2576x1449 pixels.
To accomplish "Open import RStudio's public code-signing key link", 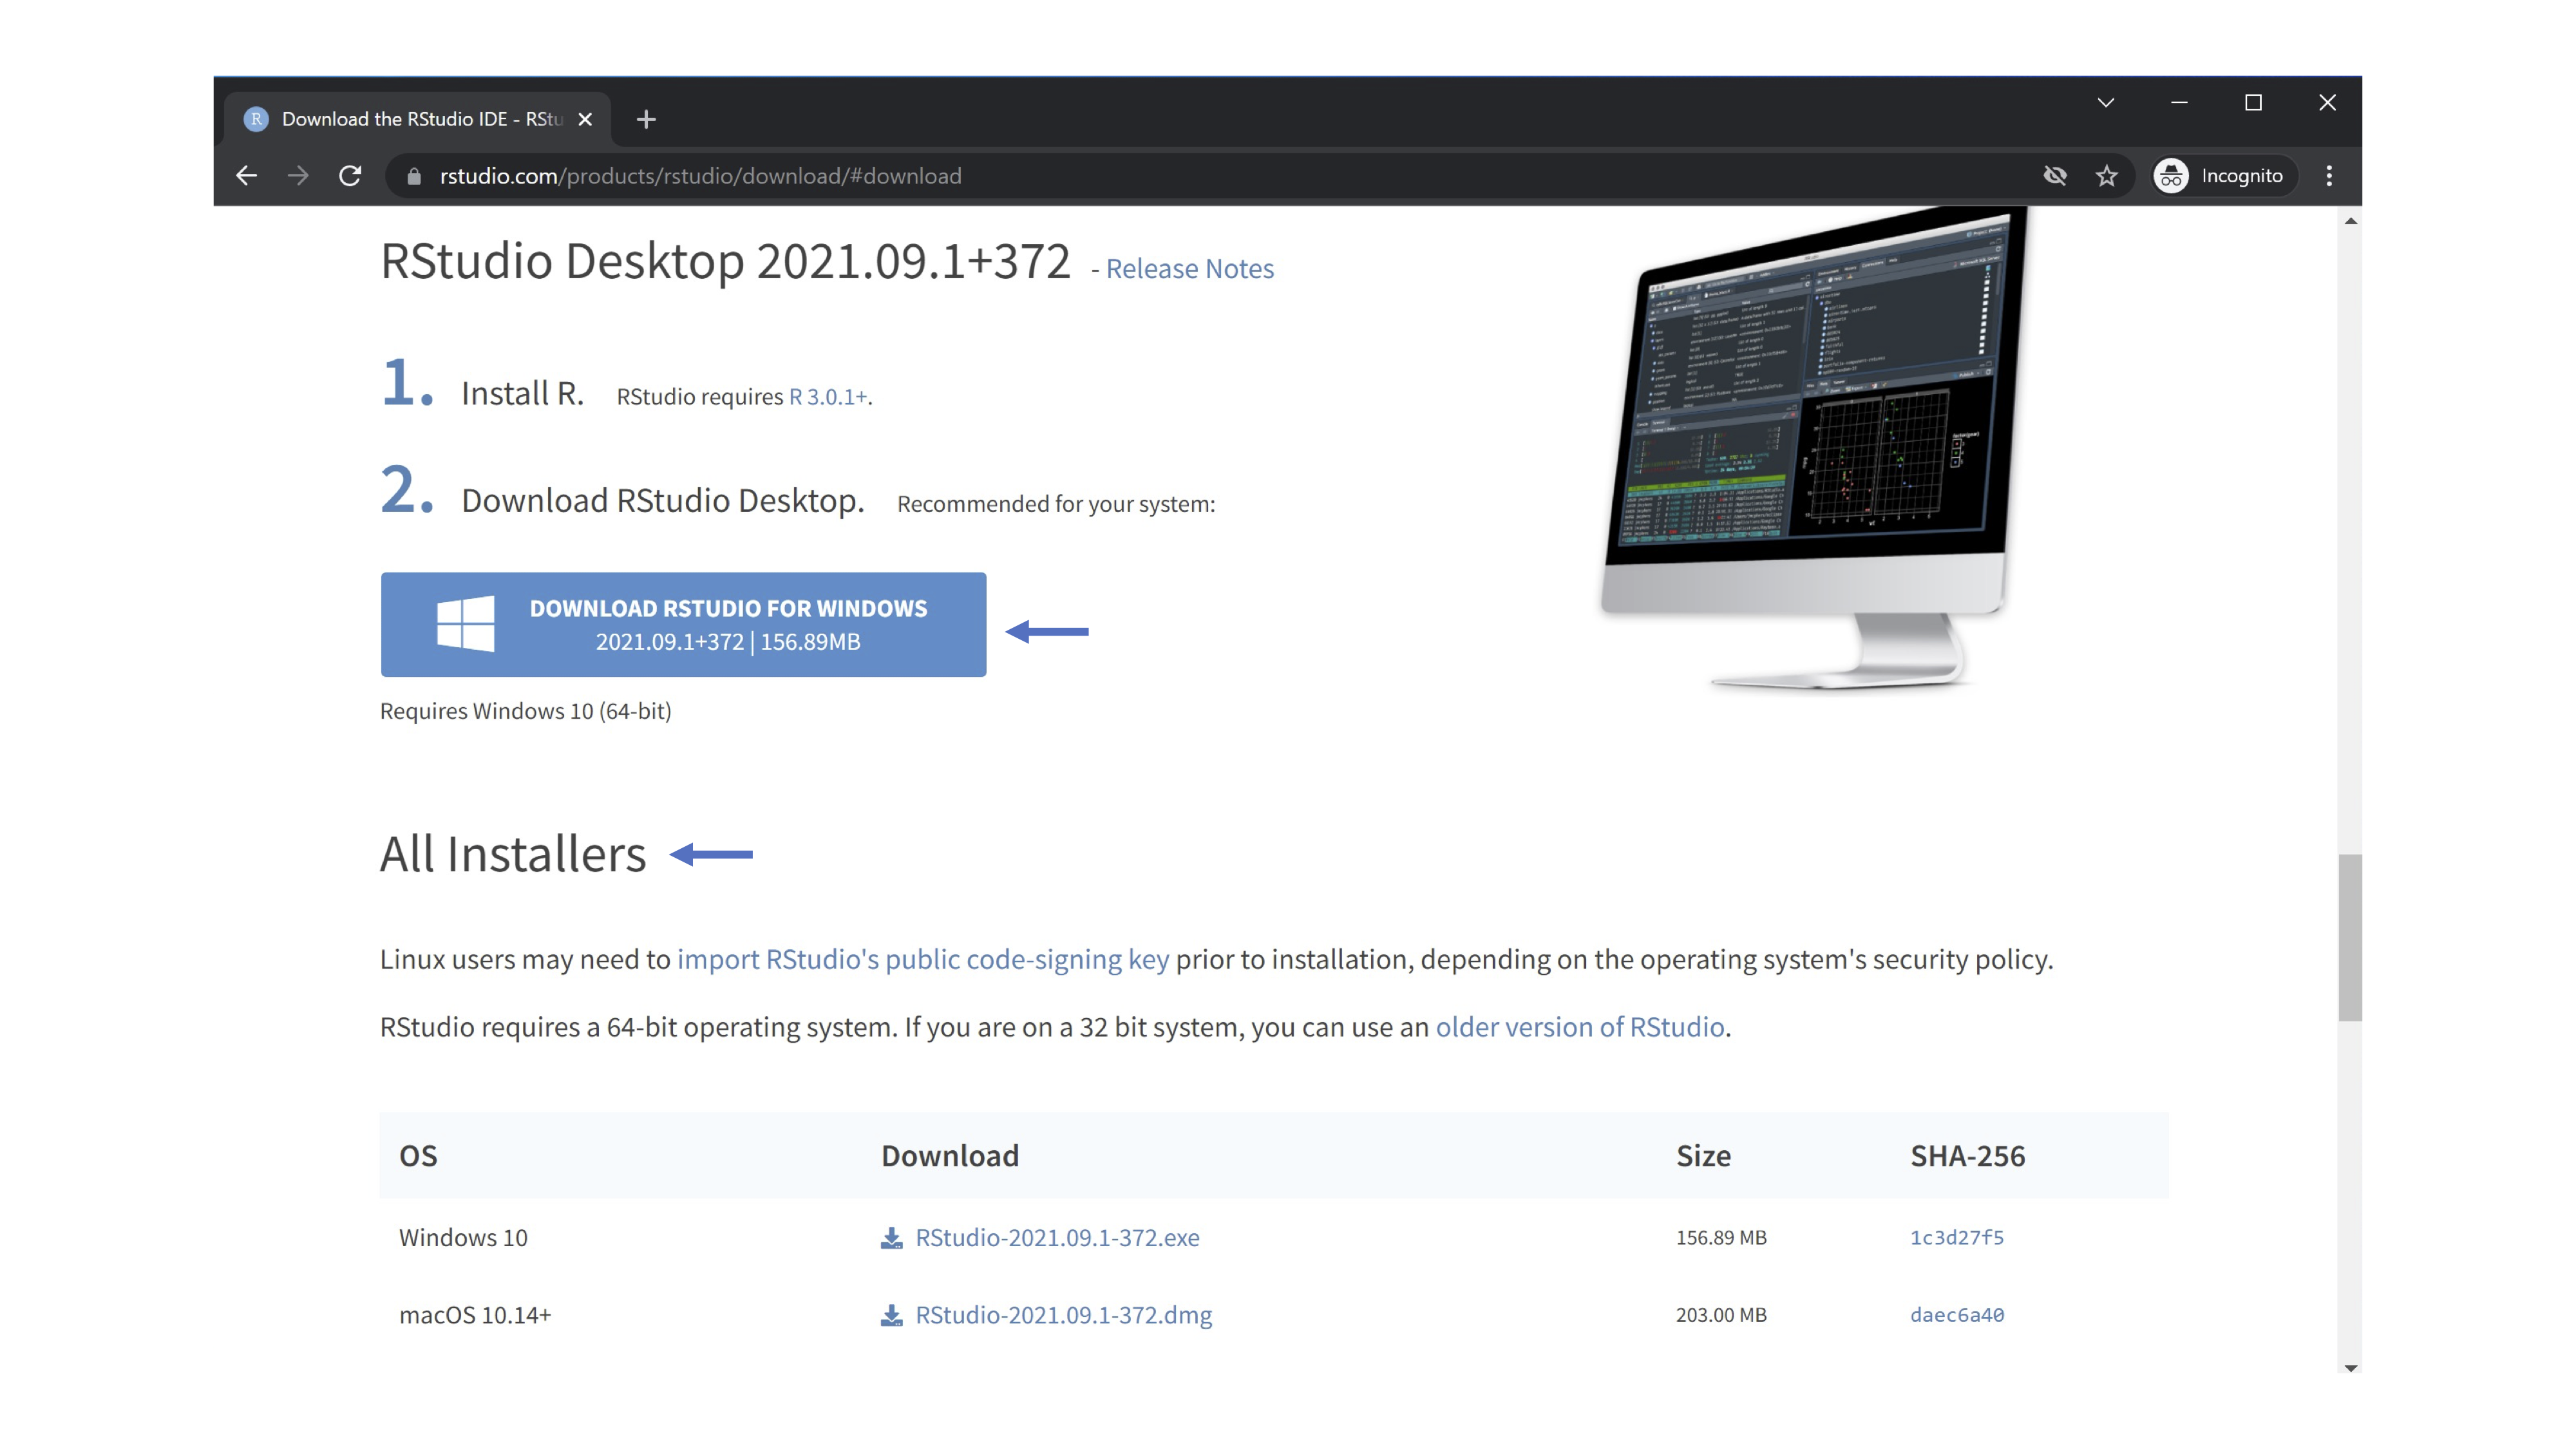I will (922, 959).
